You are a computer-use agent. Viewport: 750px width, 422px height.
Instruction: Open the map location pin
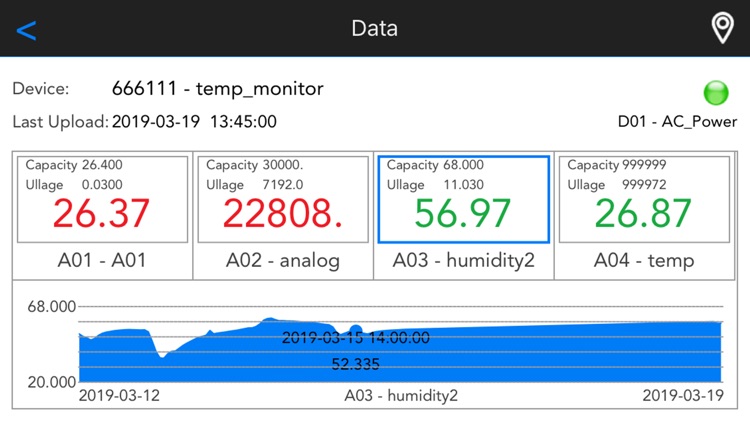tap(722, 28)
